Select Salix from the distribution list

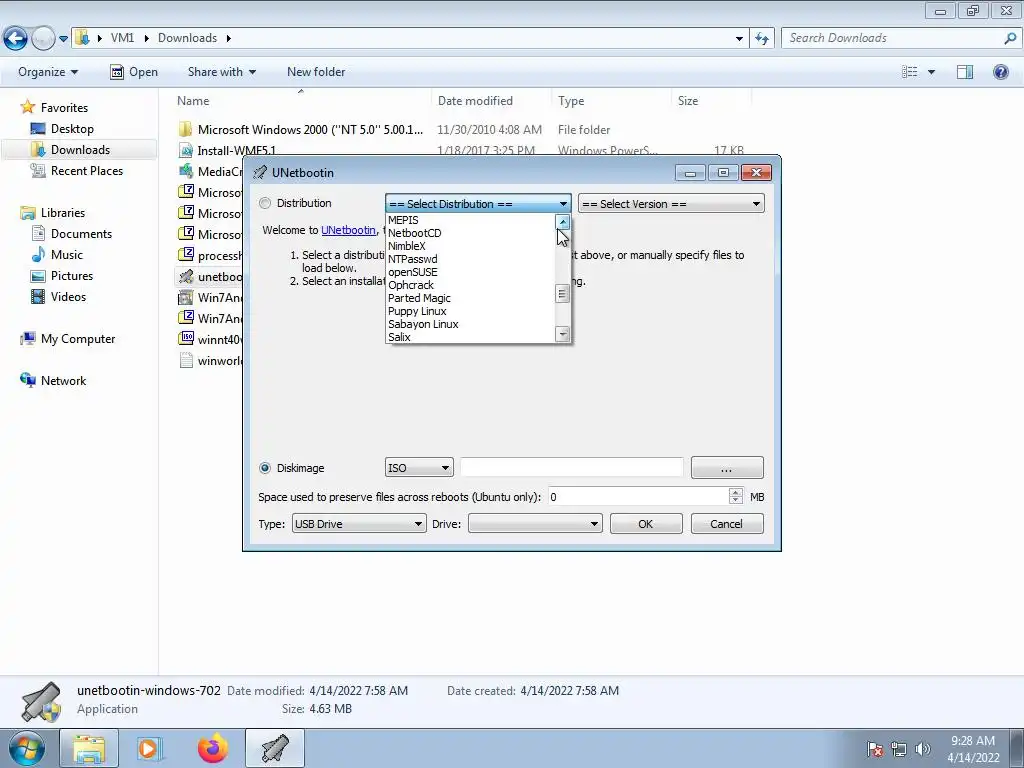point(399,337)
